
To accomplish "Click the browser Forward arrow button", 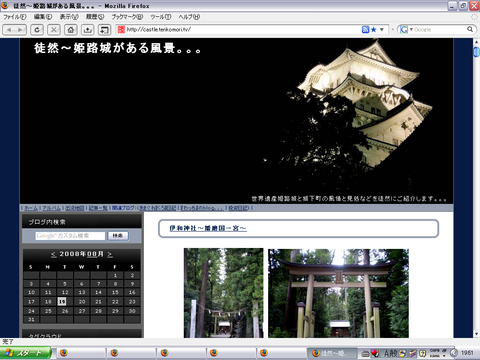I will [x=20, y=30].
